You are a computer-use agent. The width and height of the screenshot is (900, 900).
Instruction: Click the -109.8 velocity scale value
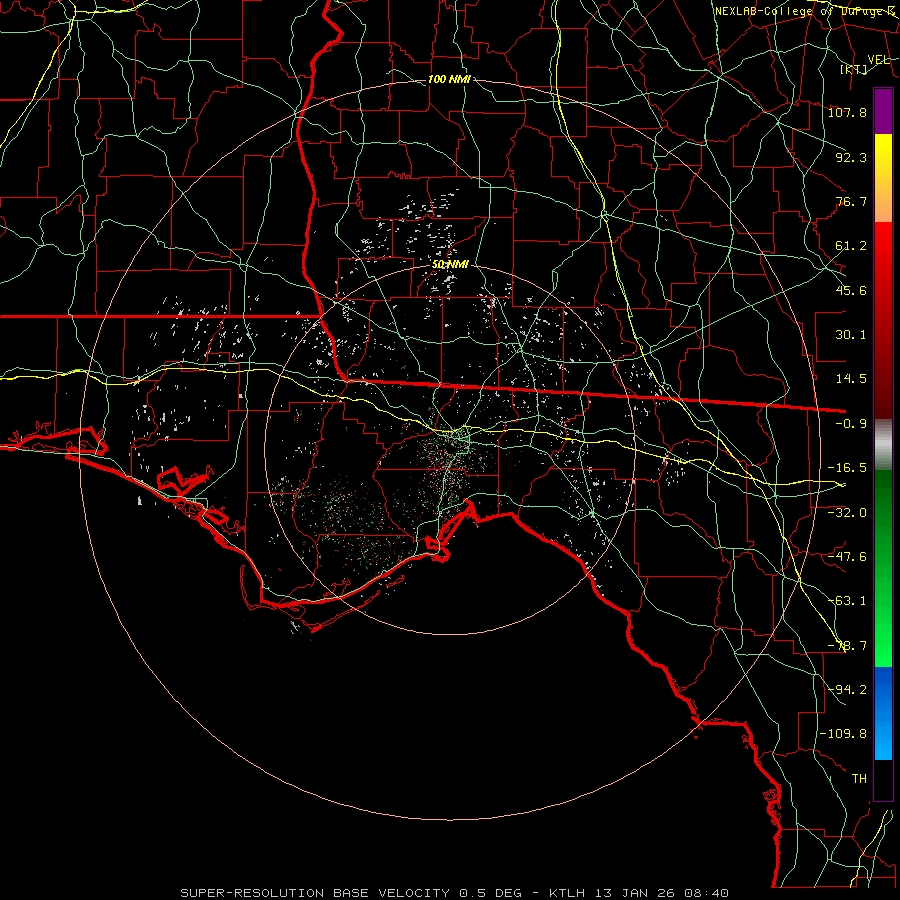click(x=843, y=734)
